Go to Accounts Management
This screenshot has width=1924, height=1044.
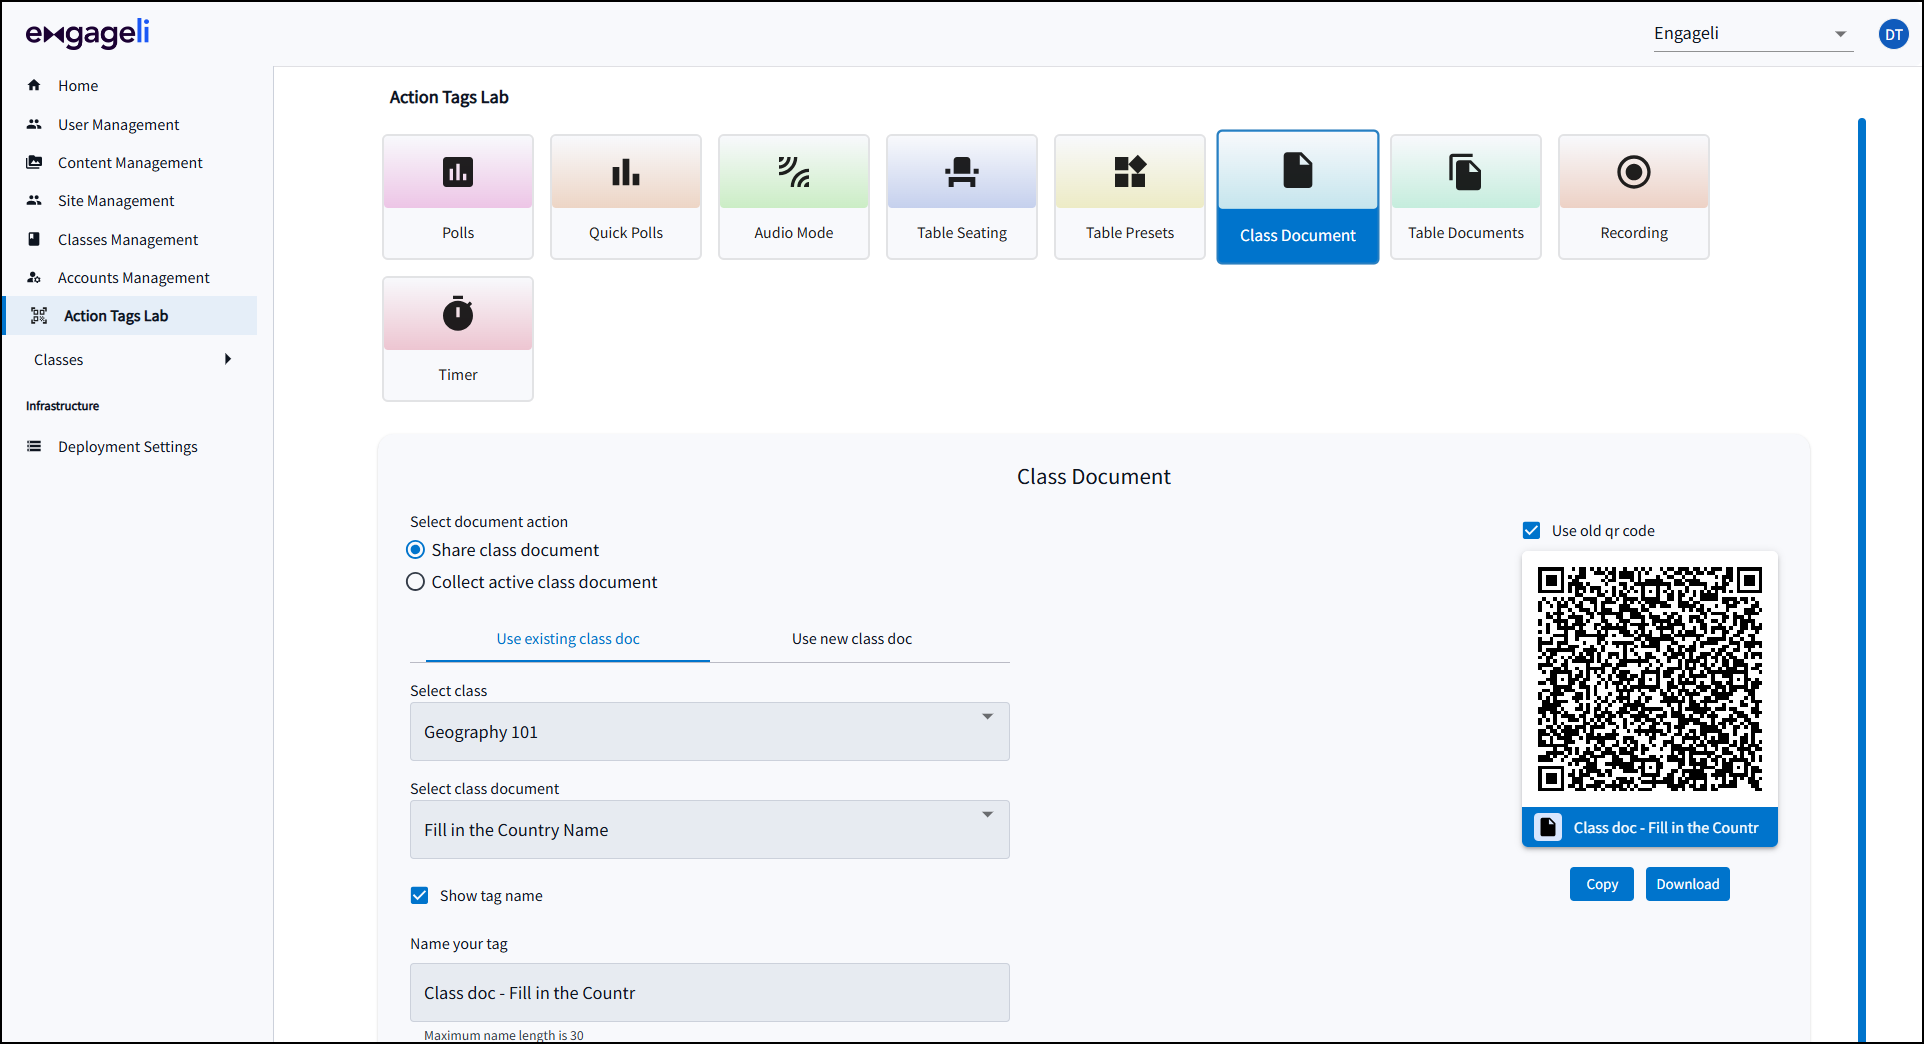134,278
